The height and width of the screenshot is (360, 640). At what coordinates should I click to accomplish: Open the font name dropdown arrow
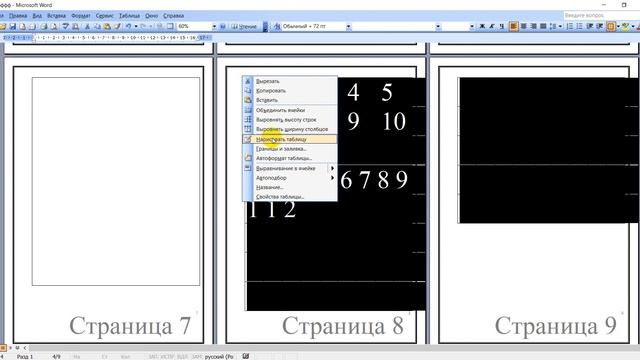(x=438, y=27)
